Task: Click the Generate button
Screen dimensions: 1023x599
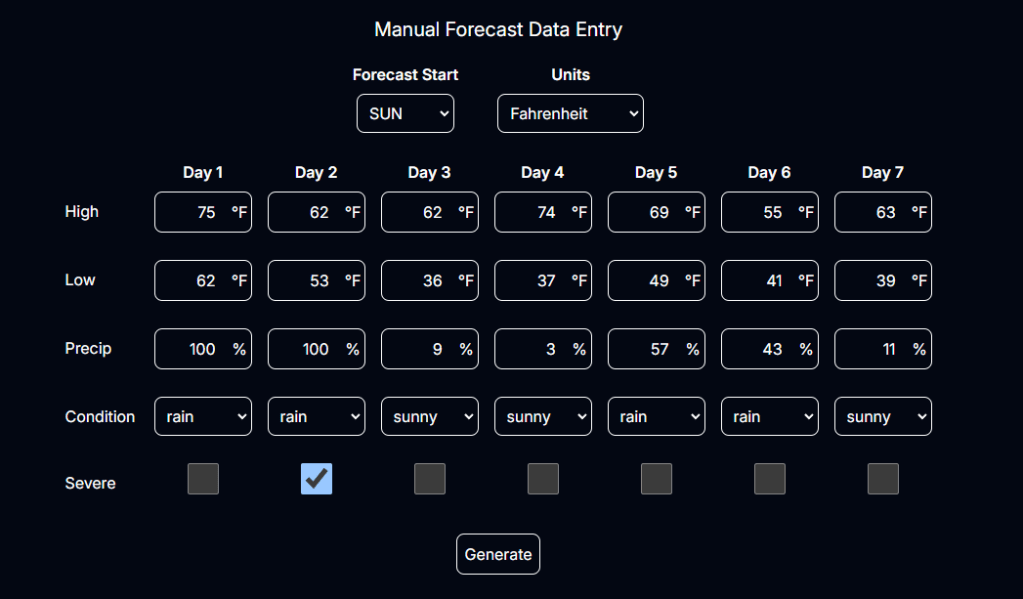Action: tap(498, 554)
